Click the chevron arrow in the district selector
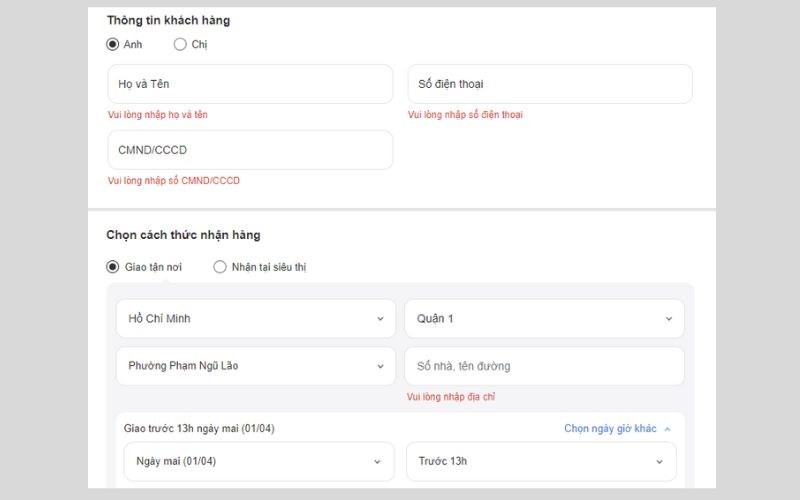800x500 pixels. click(669, 319)
